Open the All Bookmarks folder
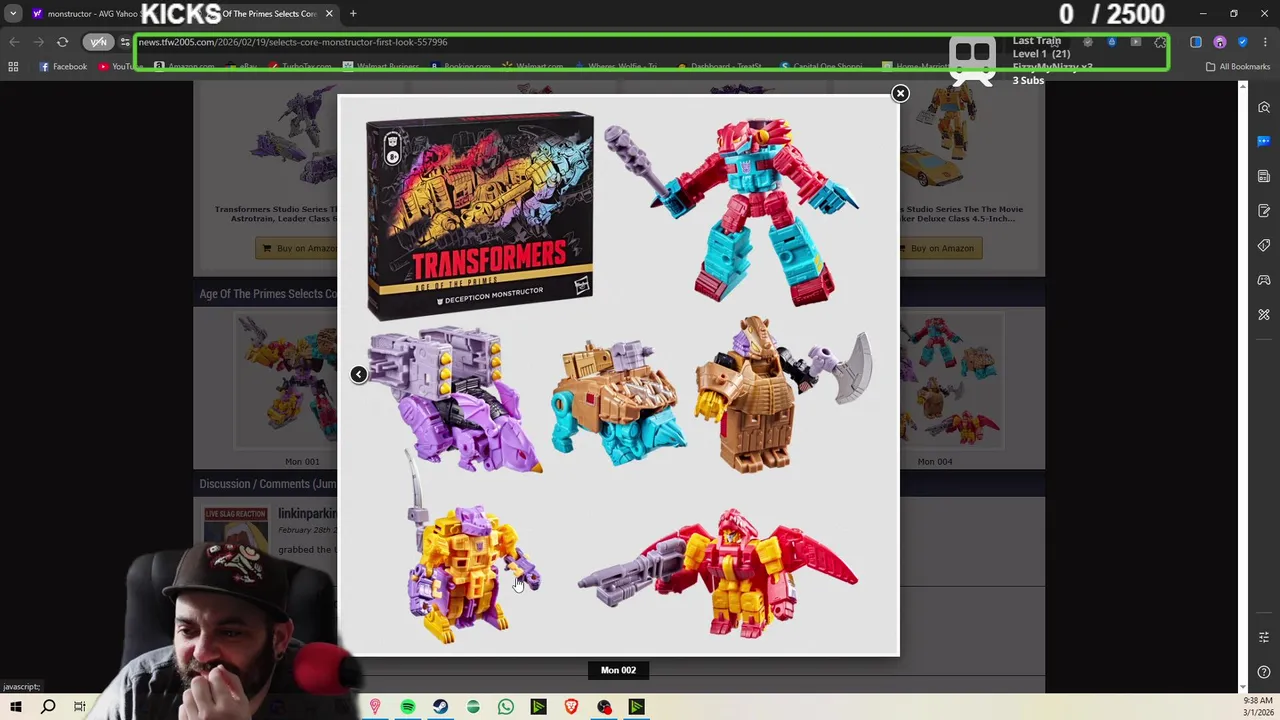 pos(1238,67)
